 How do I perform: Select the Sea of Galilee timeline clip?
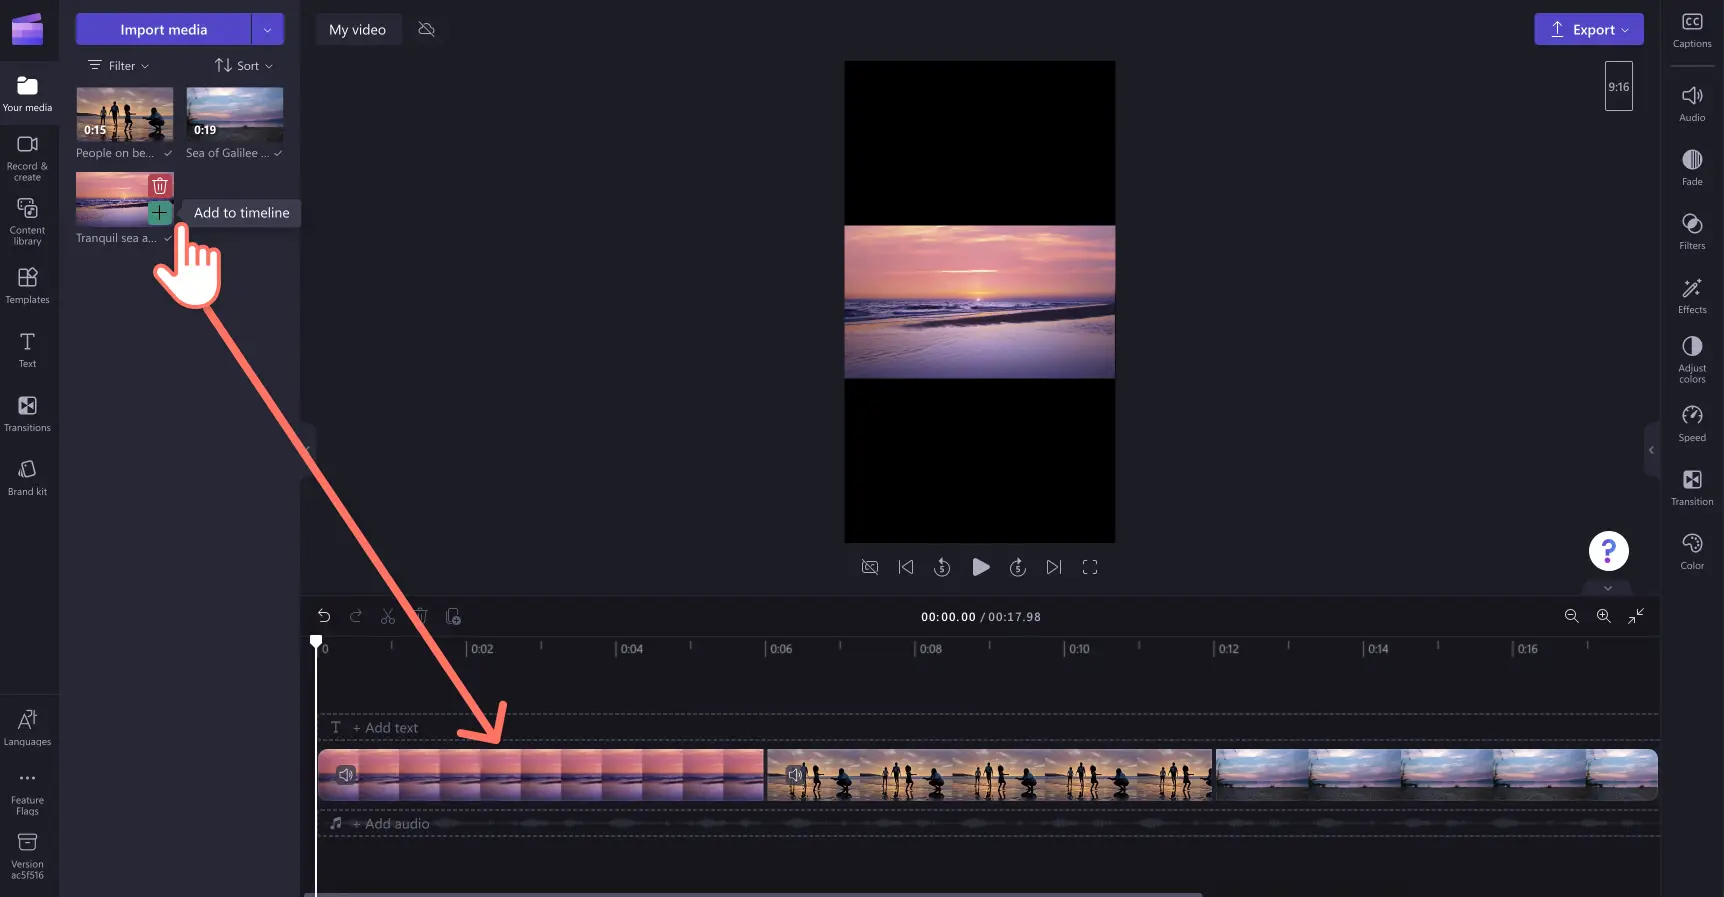point(1436,775)
